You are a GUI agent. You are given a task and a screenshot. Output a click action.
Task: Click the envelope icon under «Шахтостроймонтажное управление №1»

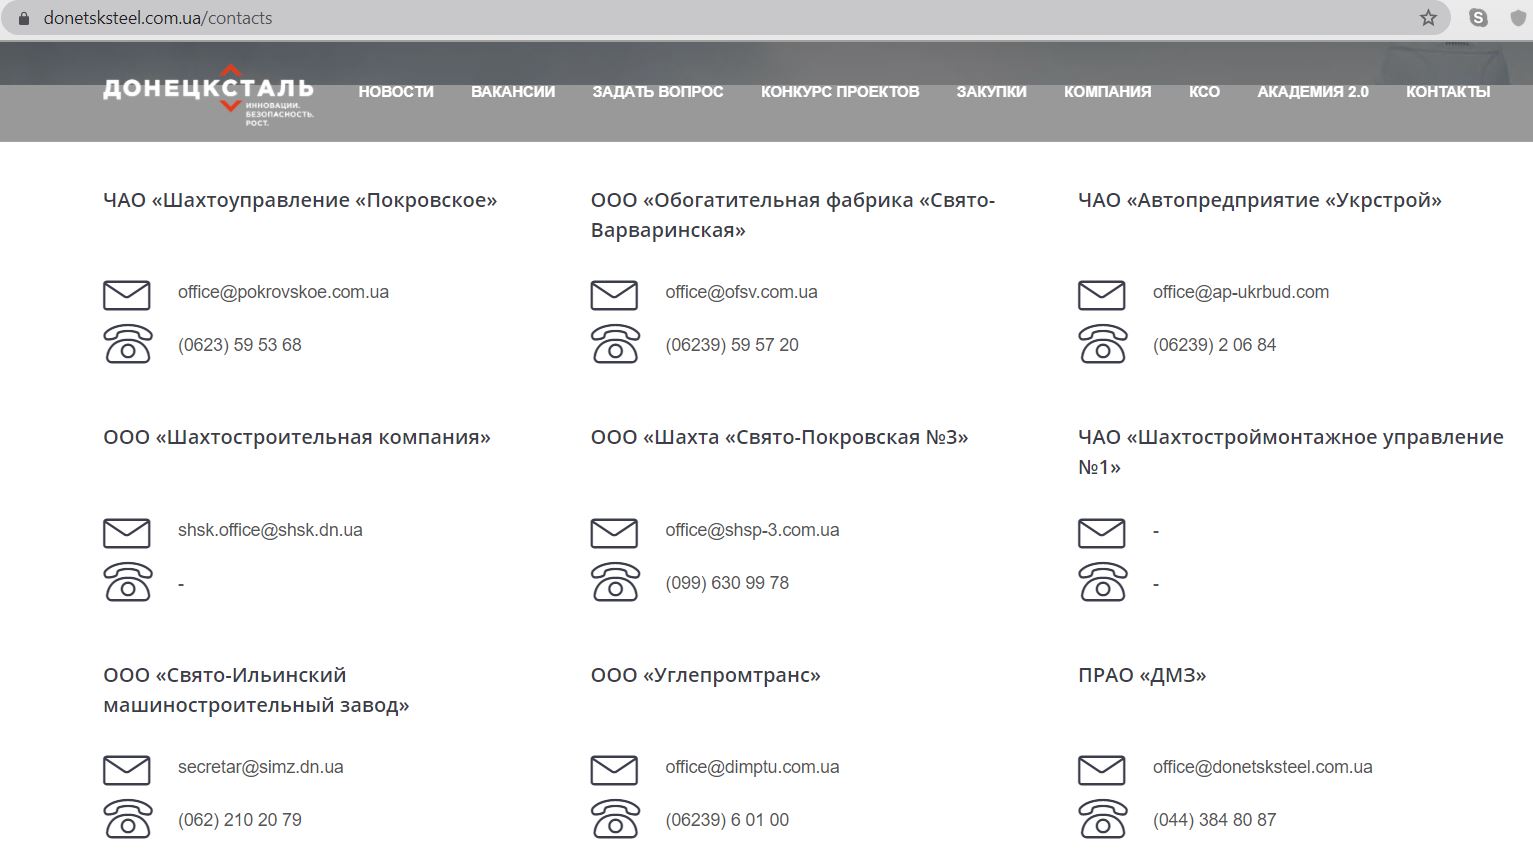(1102, 533)
